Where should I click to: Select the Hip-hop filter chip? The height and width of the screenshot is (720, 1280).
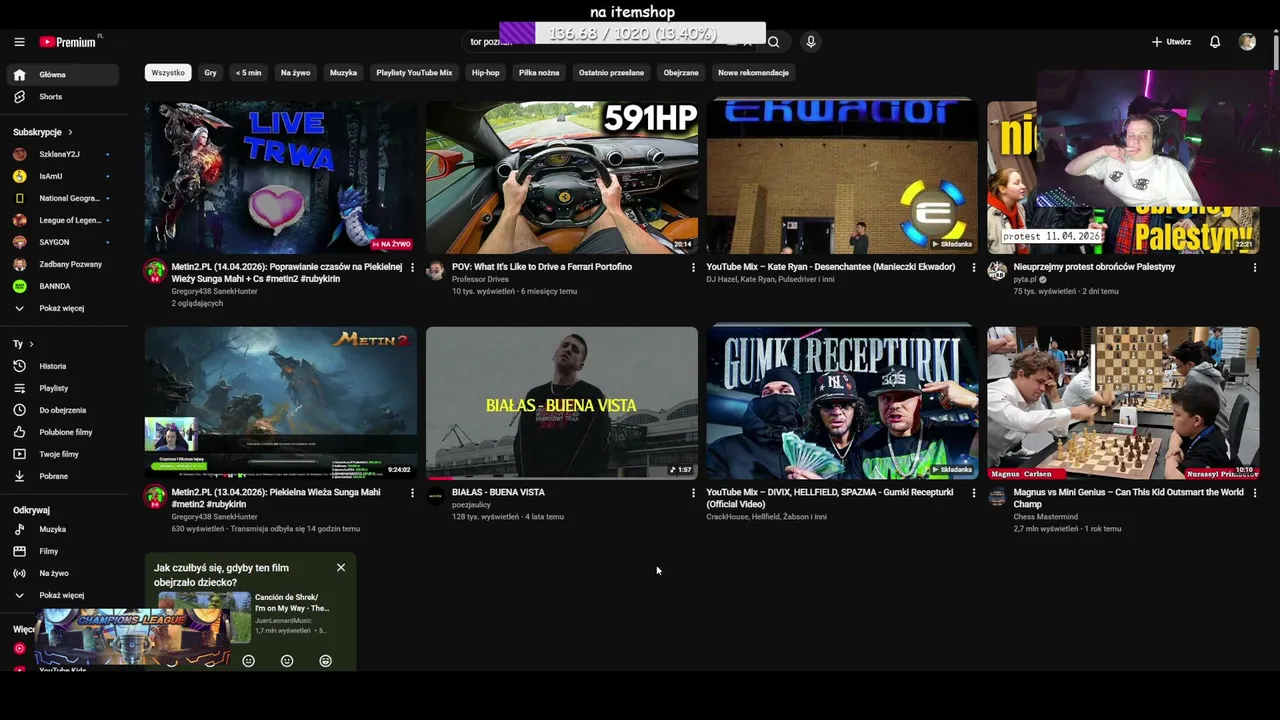click(x=485, y=73)
